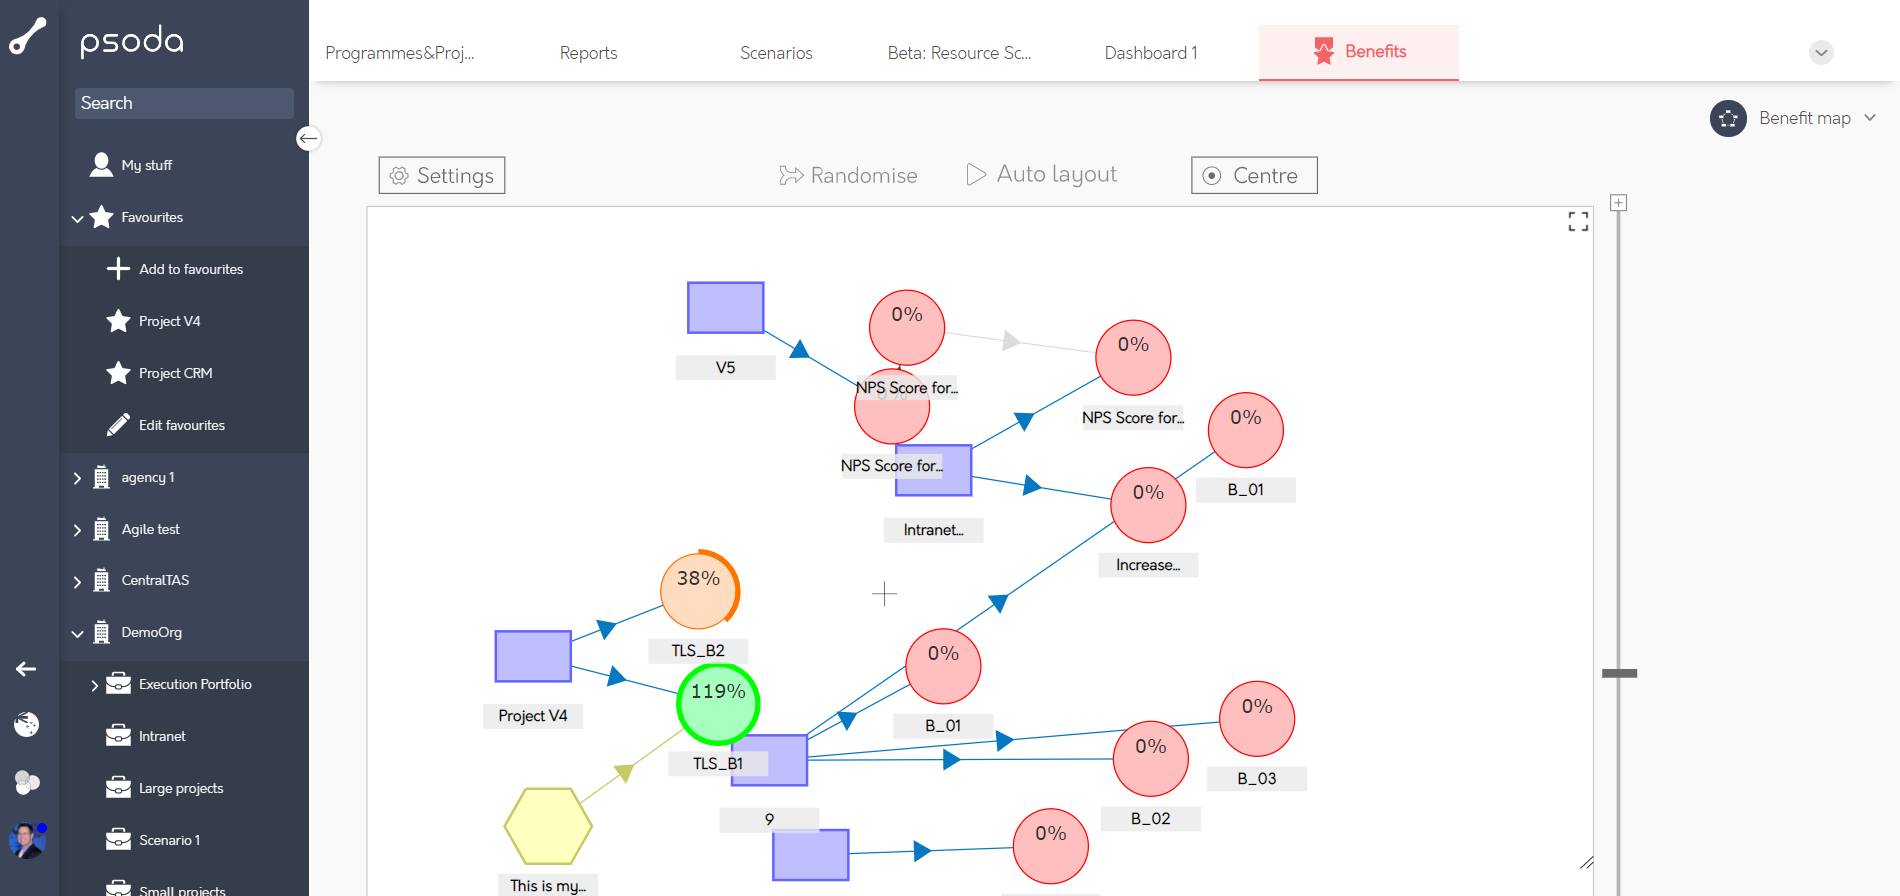1900x896 pixels.
Task: Collapse the sidebar with the arrow icon
Action: click(x=308, y=138)
